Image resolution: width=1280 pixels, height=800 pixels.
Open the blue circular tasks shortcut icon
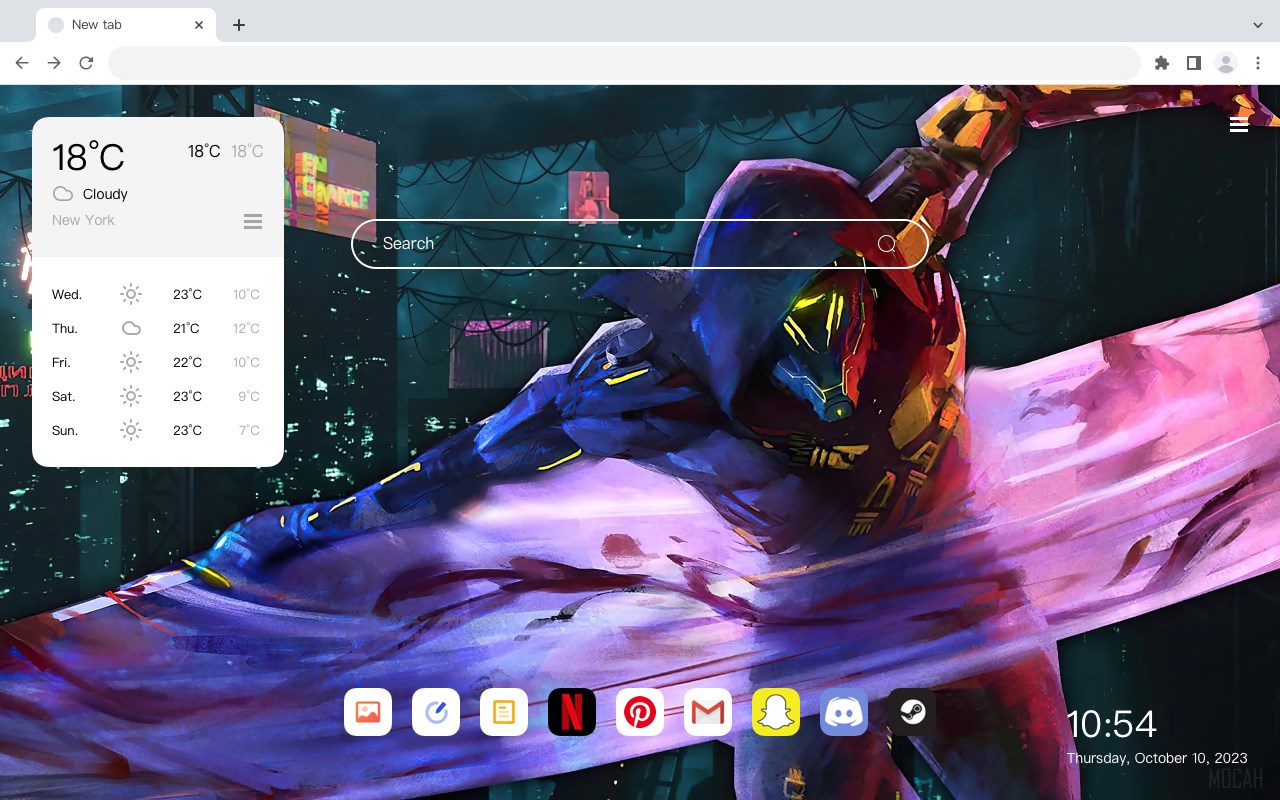tap(436, 712)
